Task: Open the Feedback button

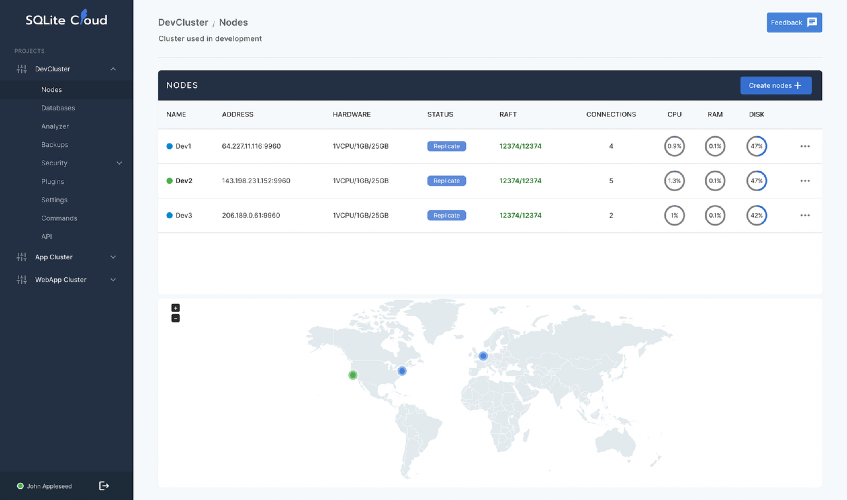Action: (794, 23)
